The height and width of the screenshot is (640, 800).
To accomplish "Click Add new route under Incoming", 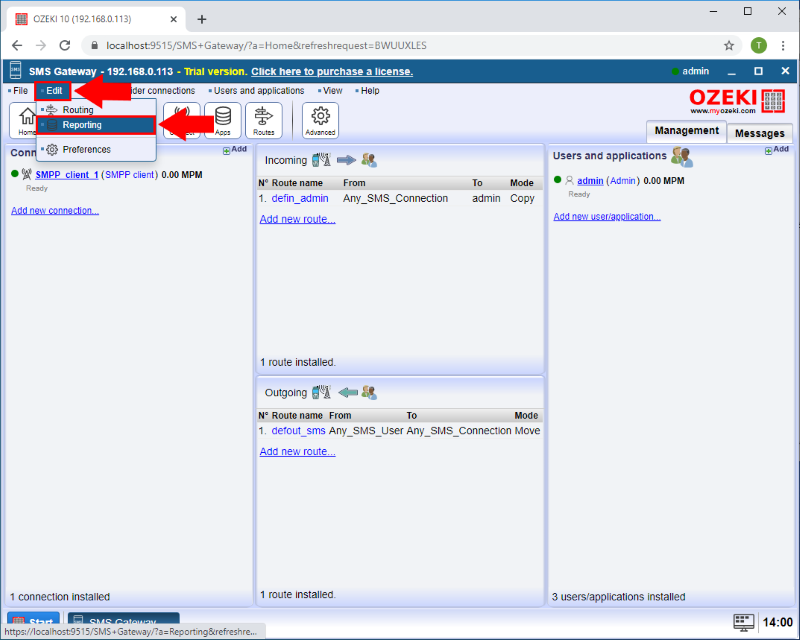I will 297,219.
